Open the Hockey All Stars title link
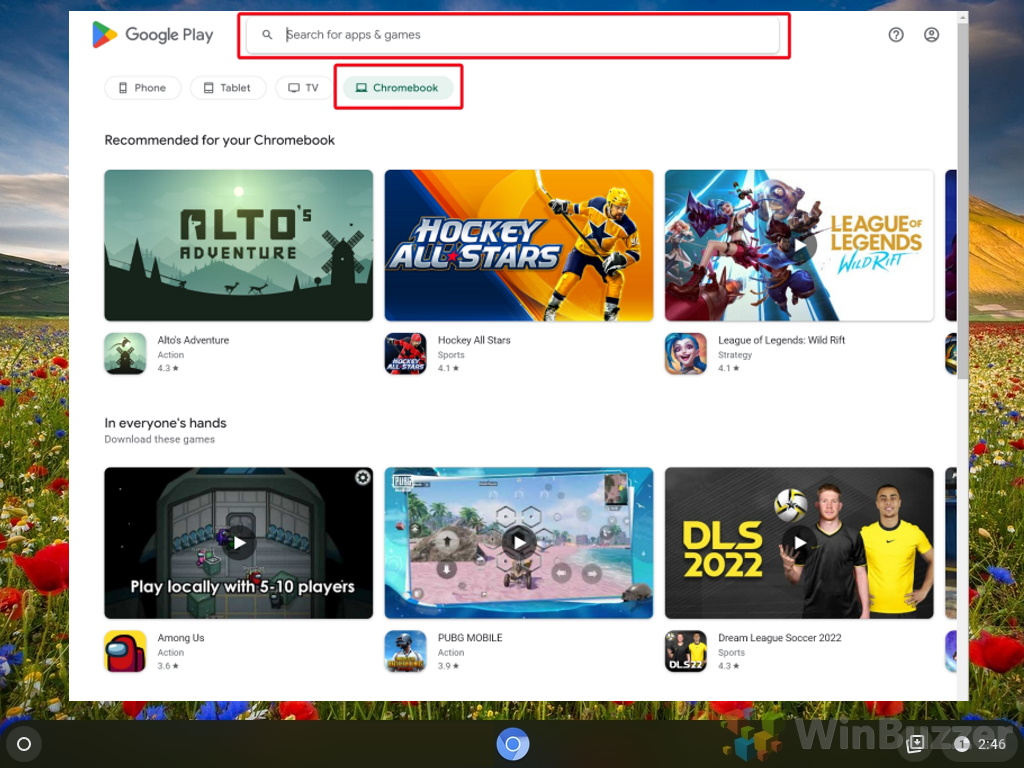This screenshot has height=768, width=1024. (x=474, y=340)
